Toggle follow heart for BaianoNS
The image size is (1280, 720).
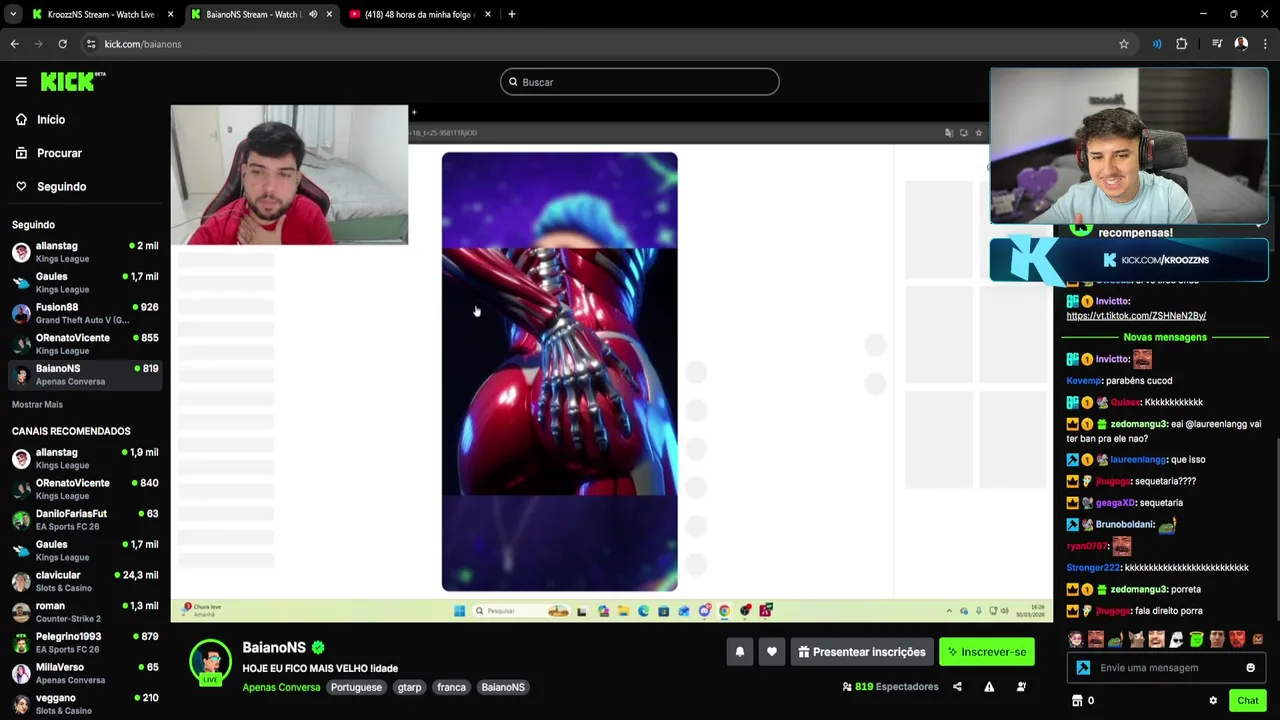771,652
